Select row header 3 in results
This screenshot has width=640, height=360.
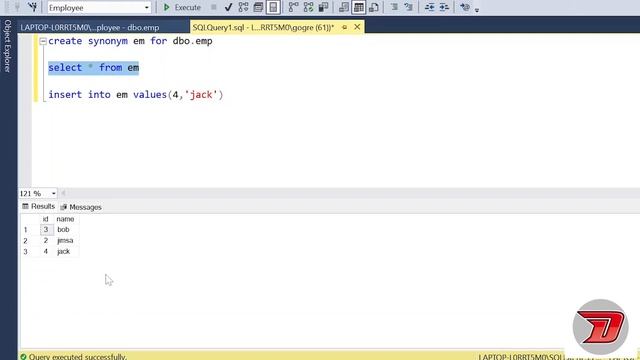25,252
